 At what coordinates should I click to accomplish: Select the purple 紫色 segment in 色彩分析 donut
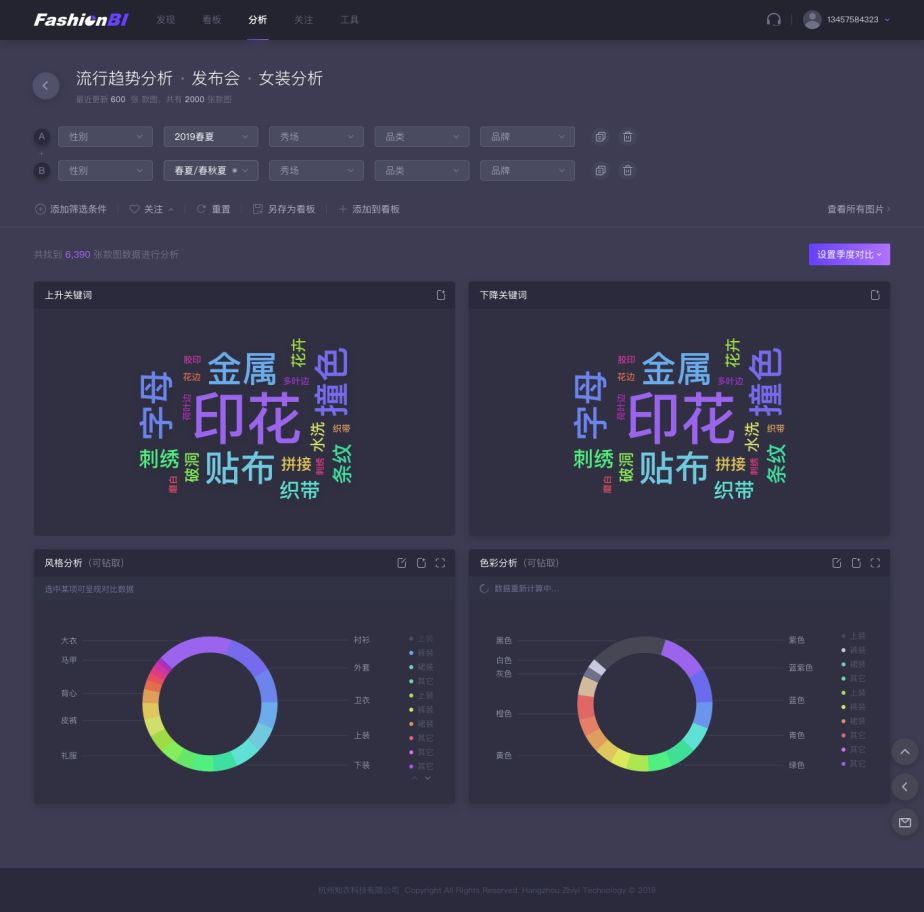pos(682,655)
